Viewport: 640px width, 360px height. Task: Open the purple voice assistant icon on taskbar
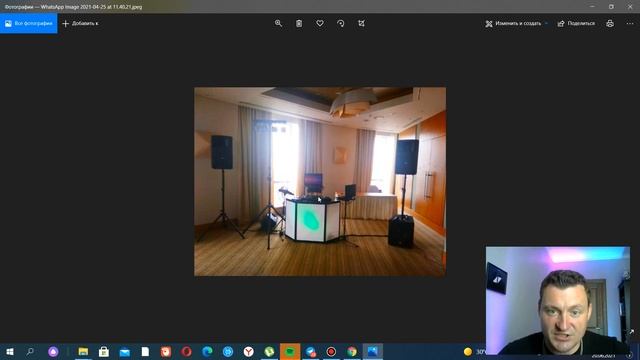[x=53, y=351]
